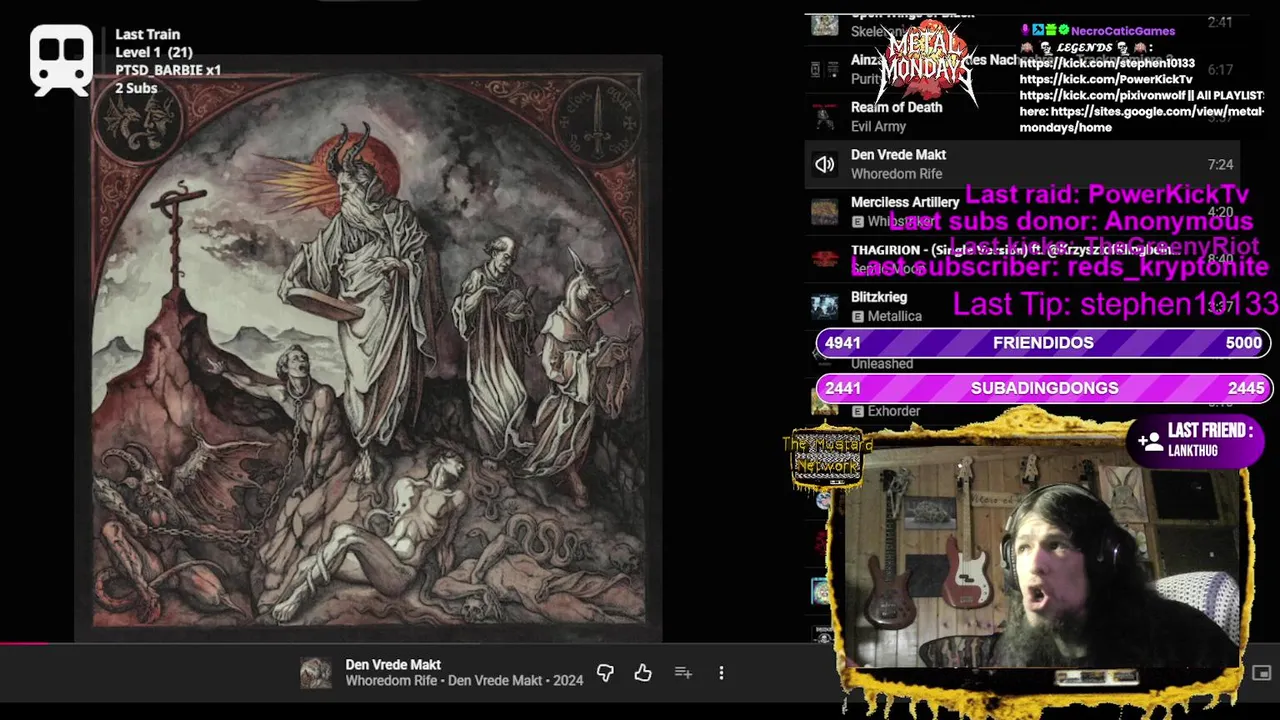Open the THAGIRION queue thumbnail
Image resolution: width=1280 pixels, height=720 pixels.
pyautogui.click(x=824, y=259)
